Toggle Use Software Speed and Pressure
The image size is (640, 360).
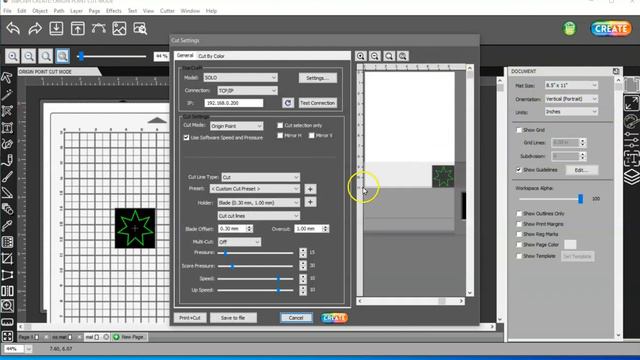tap(187, 138)
